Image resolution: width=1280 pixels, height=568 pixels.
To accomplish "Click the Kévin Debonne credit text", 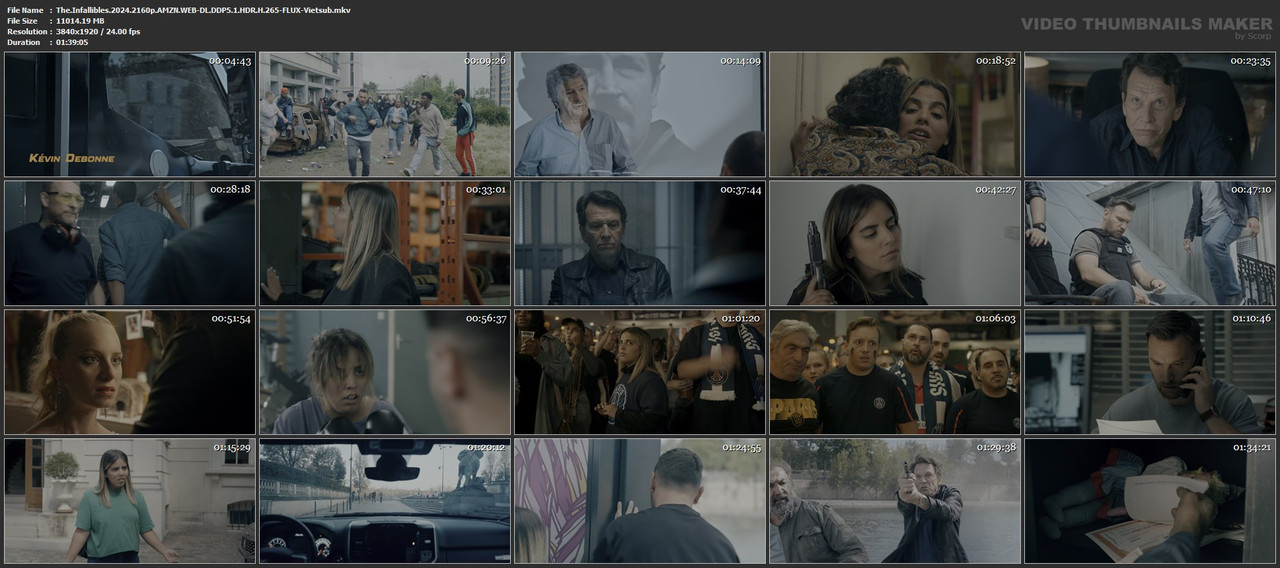I will (x=71, y=158).
